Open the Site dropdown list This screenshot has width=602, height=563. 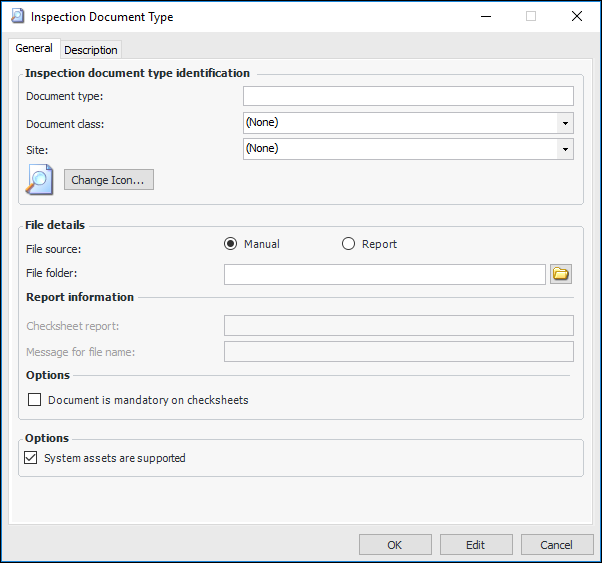point(565,149)
